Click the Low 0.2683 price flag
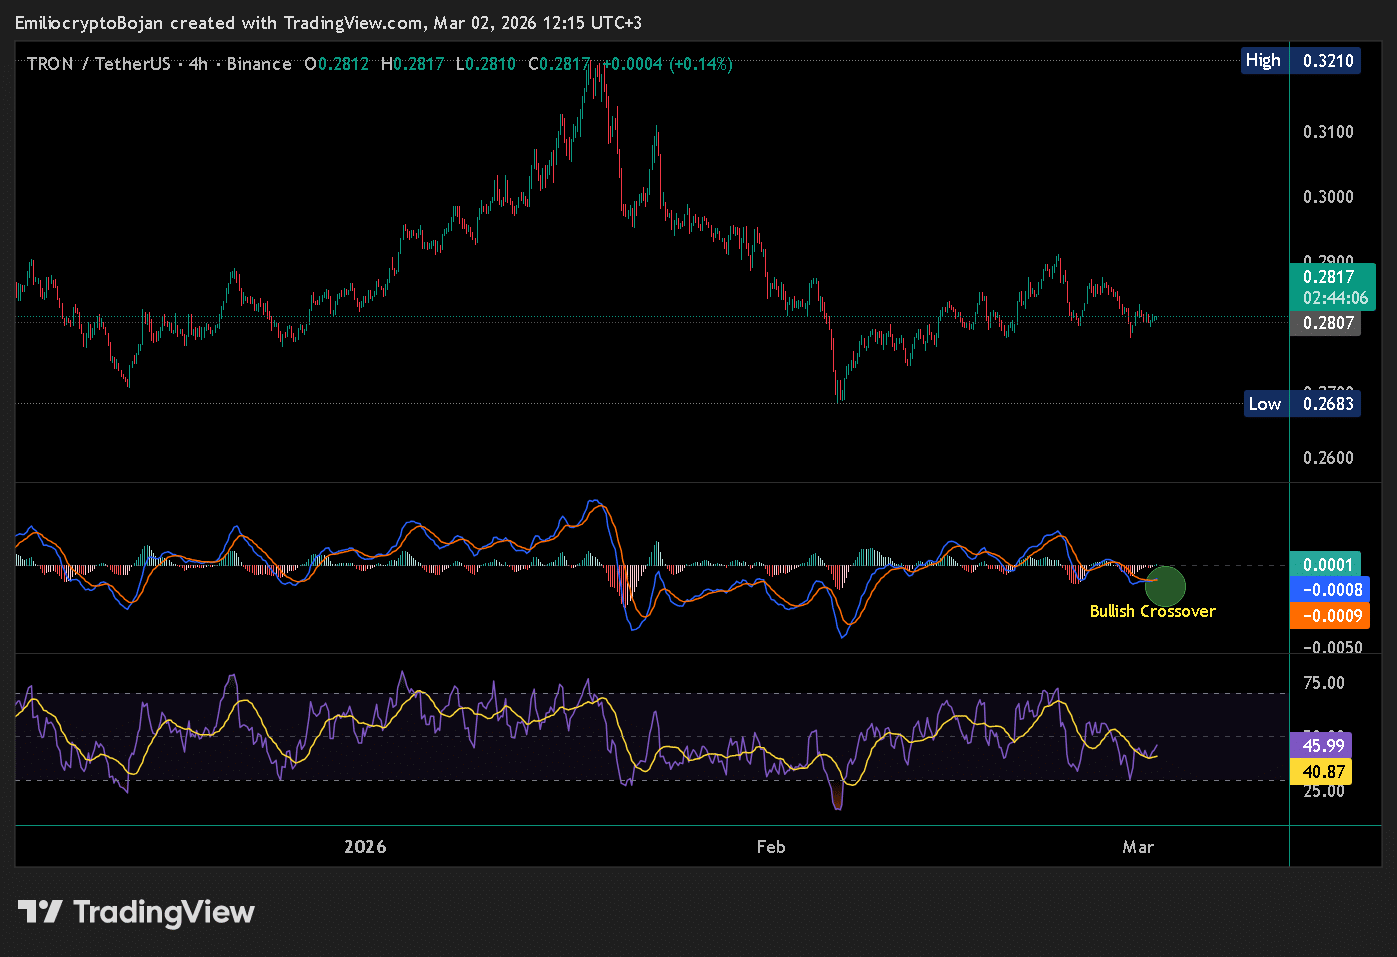The height and width of the screenshot is (957, 1397). [x=1301, y=403]
